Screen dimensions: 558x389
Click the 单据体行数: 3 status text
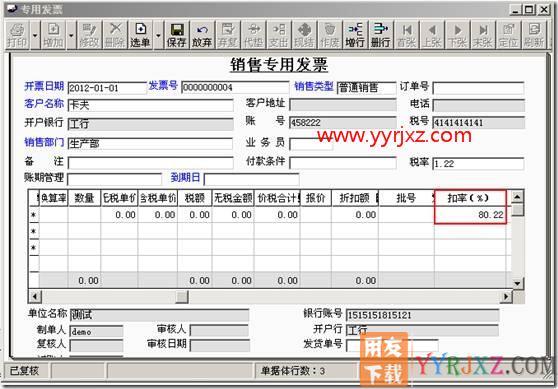click(x=293, y=371)
